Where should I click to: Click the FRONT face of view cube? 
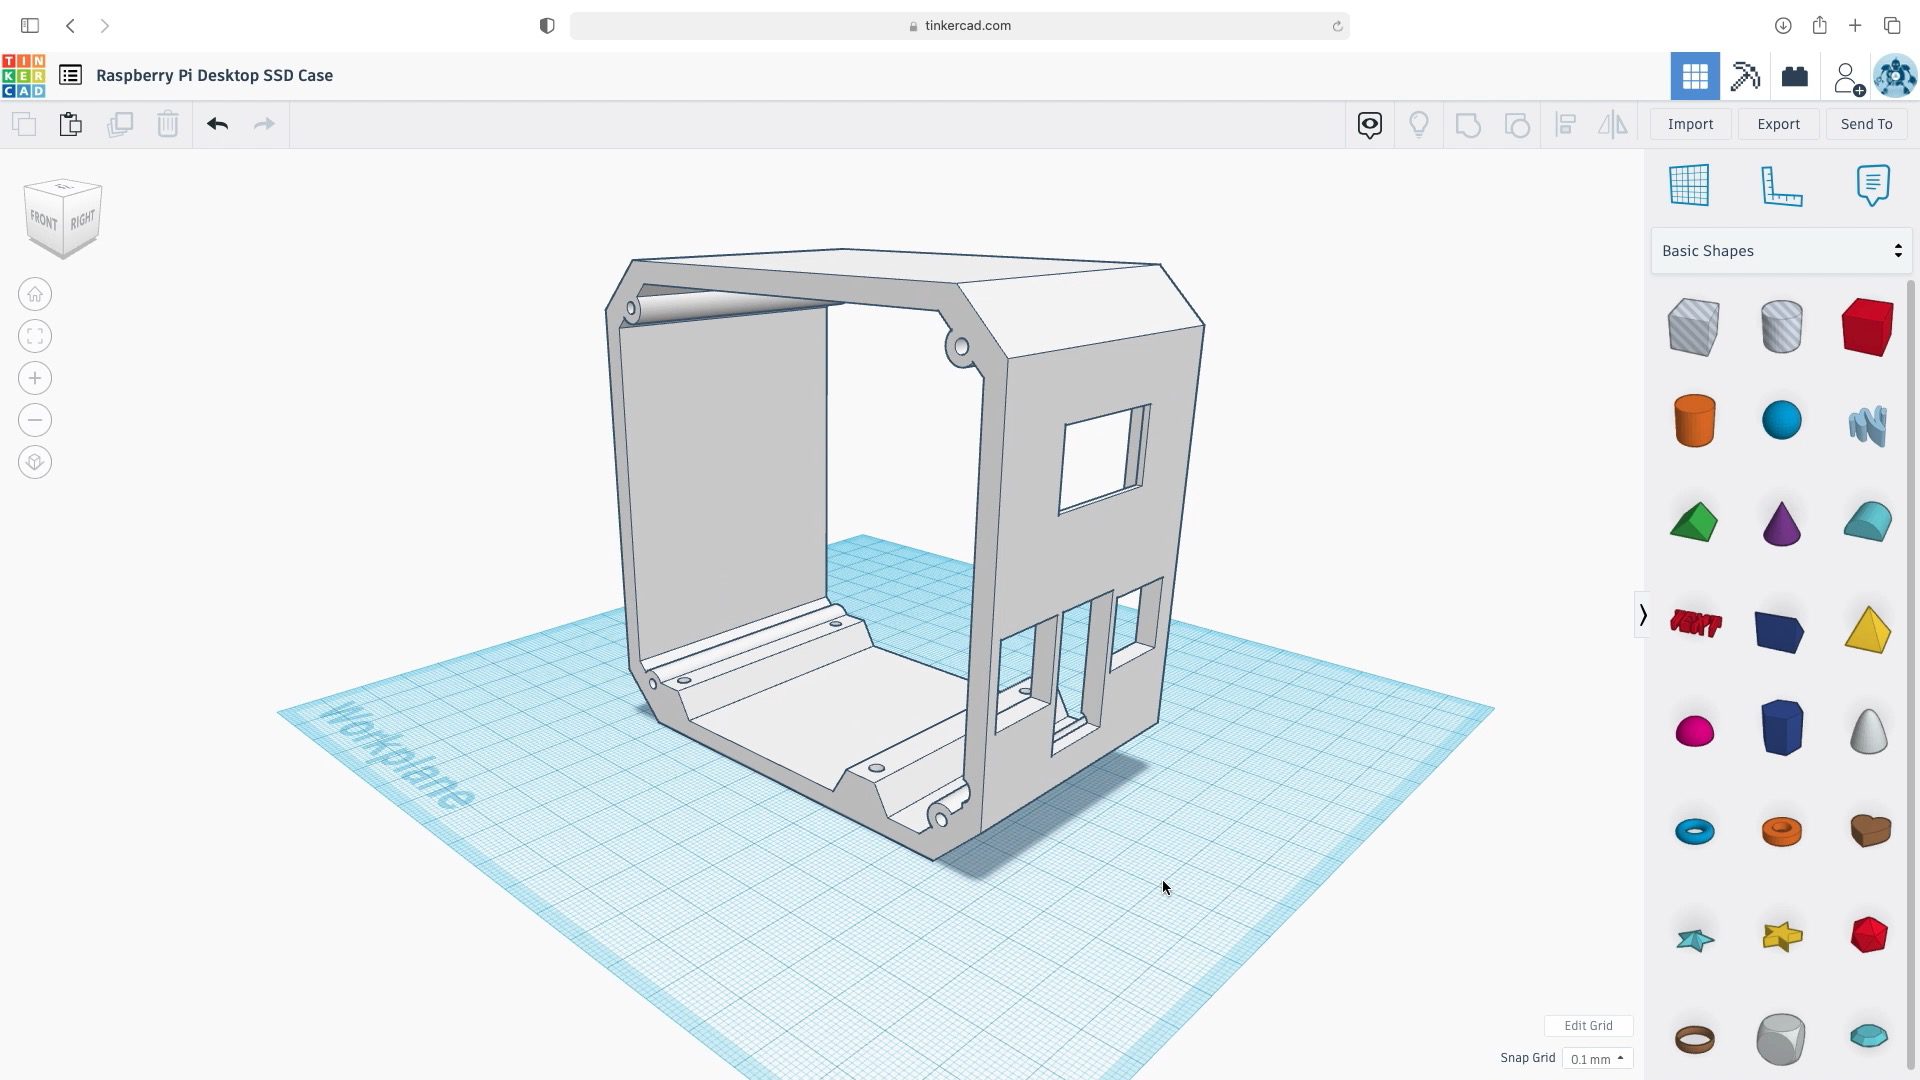pos(43,220)
